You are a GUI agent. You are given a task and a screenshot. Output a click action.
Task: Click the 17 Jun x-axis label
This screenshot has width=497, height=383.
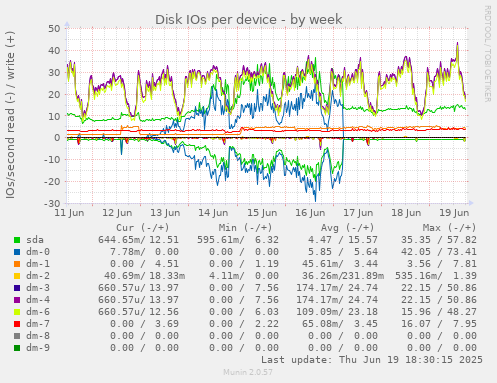pos(358,213)
